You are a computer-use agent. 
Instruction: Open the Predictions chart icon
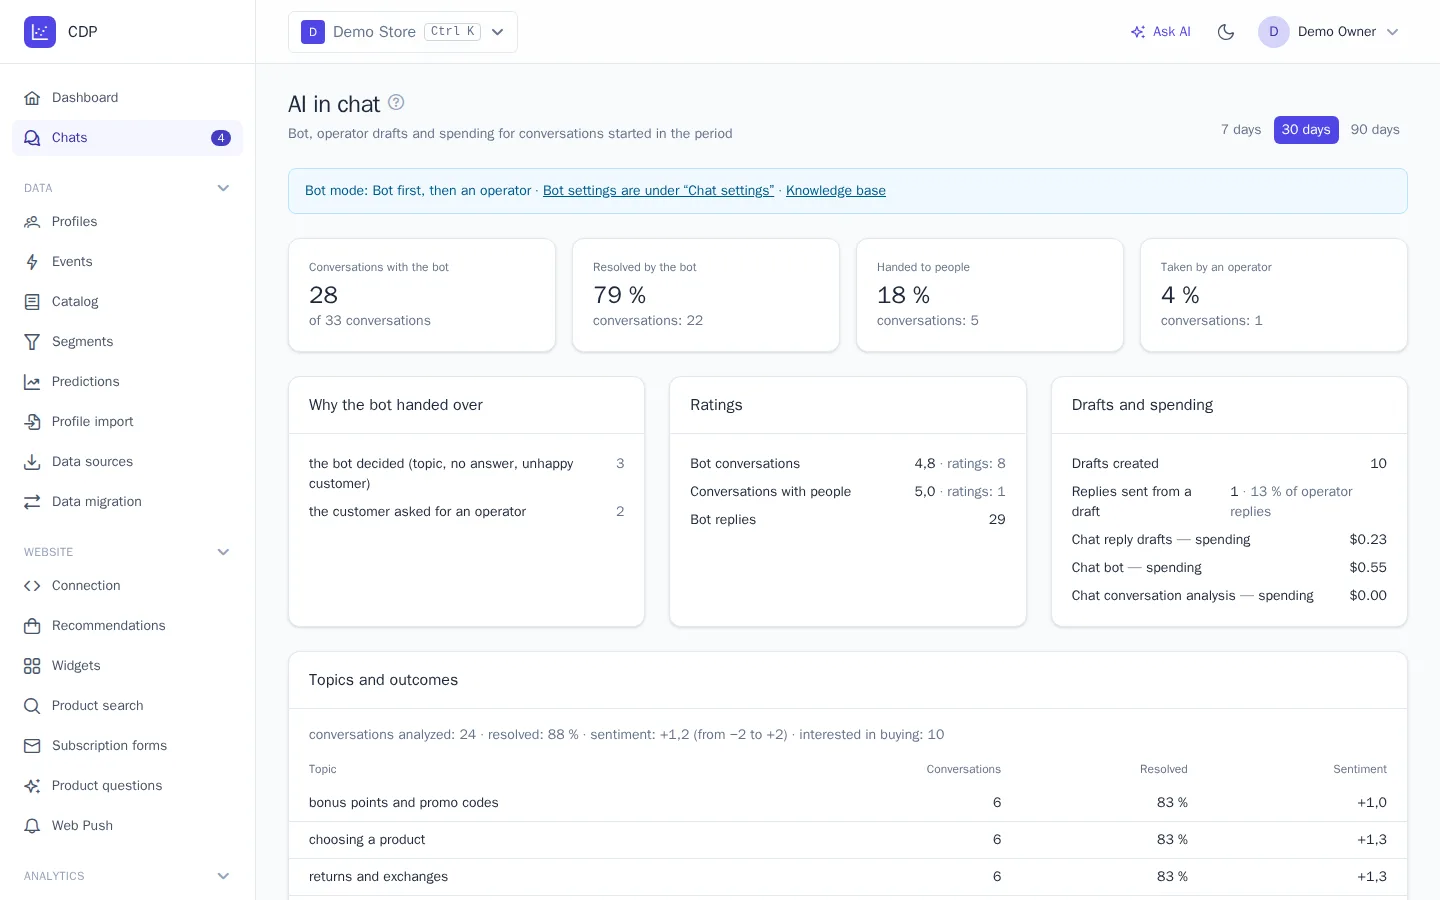pos(32,382)
